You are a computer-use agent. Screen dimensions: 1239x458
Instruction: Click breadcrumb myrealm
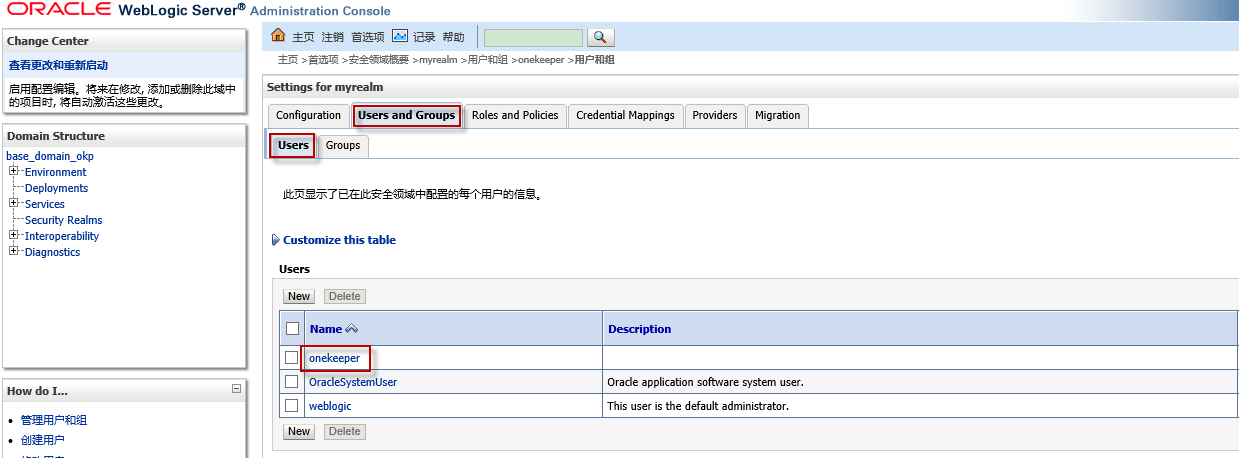coord(438,60)
